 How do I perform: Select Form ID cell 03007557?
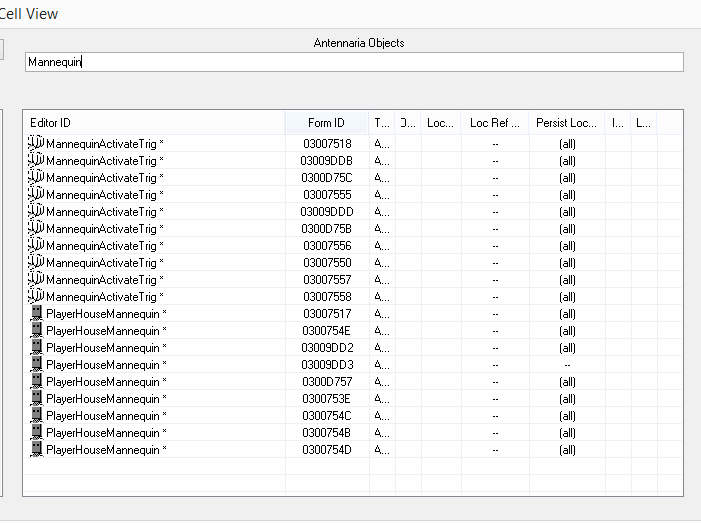327,280
